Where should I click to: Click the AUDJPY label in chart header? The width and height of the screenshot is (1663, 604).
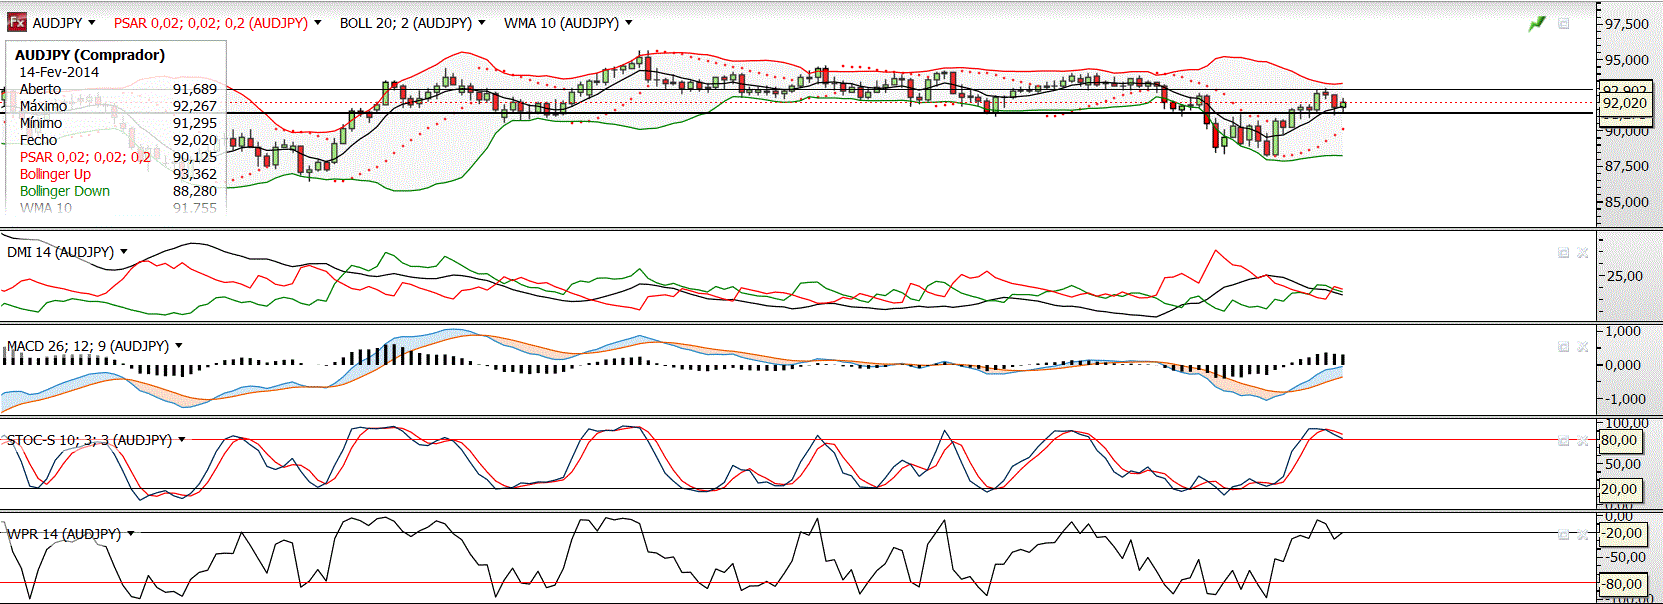click(57, 23)
